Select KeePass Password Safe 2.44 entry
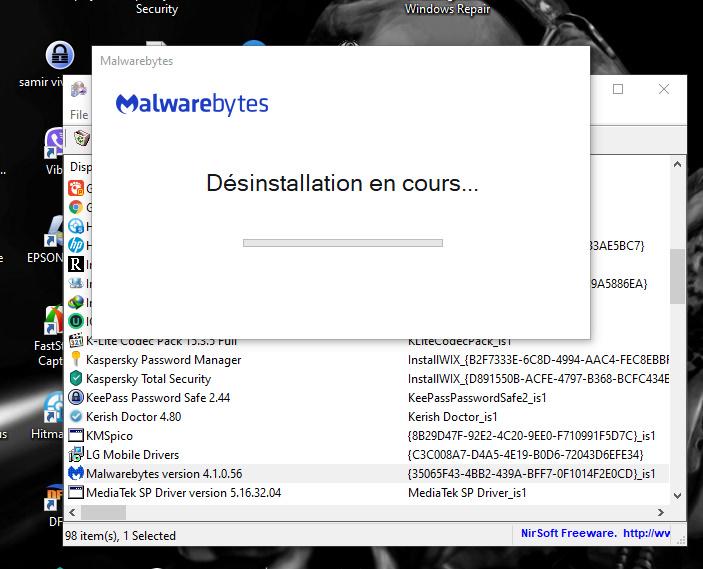This screenshot has height=569, width=703. pos(158,398)
